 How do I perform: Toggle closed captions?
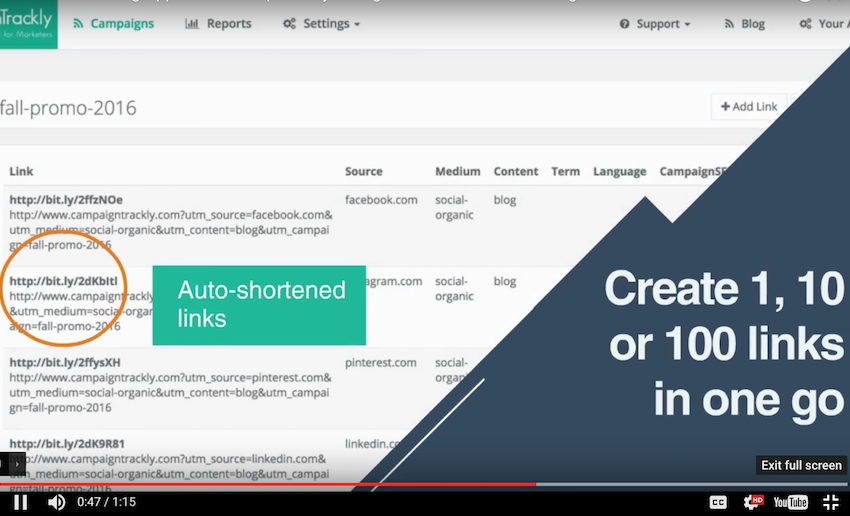[x=718, y=502]
